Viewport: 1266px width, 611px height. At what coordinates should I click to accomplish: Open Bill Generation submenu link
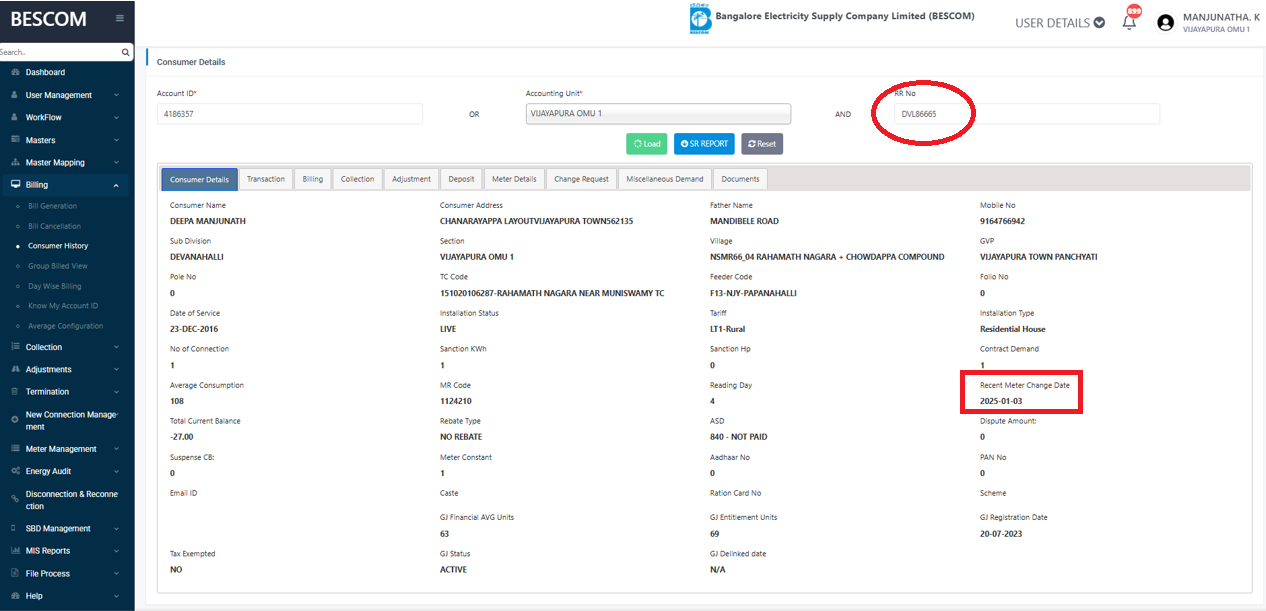click(x=52, y=206)
